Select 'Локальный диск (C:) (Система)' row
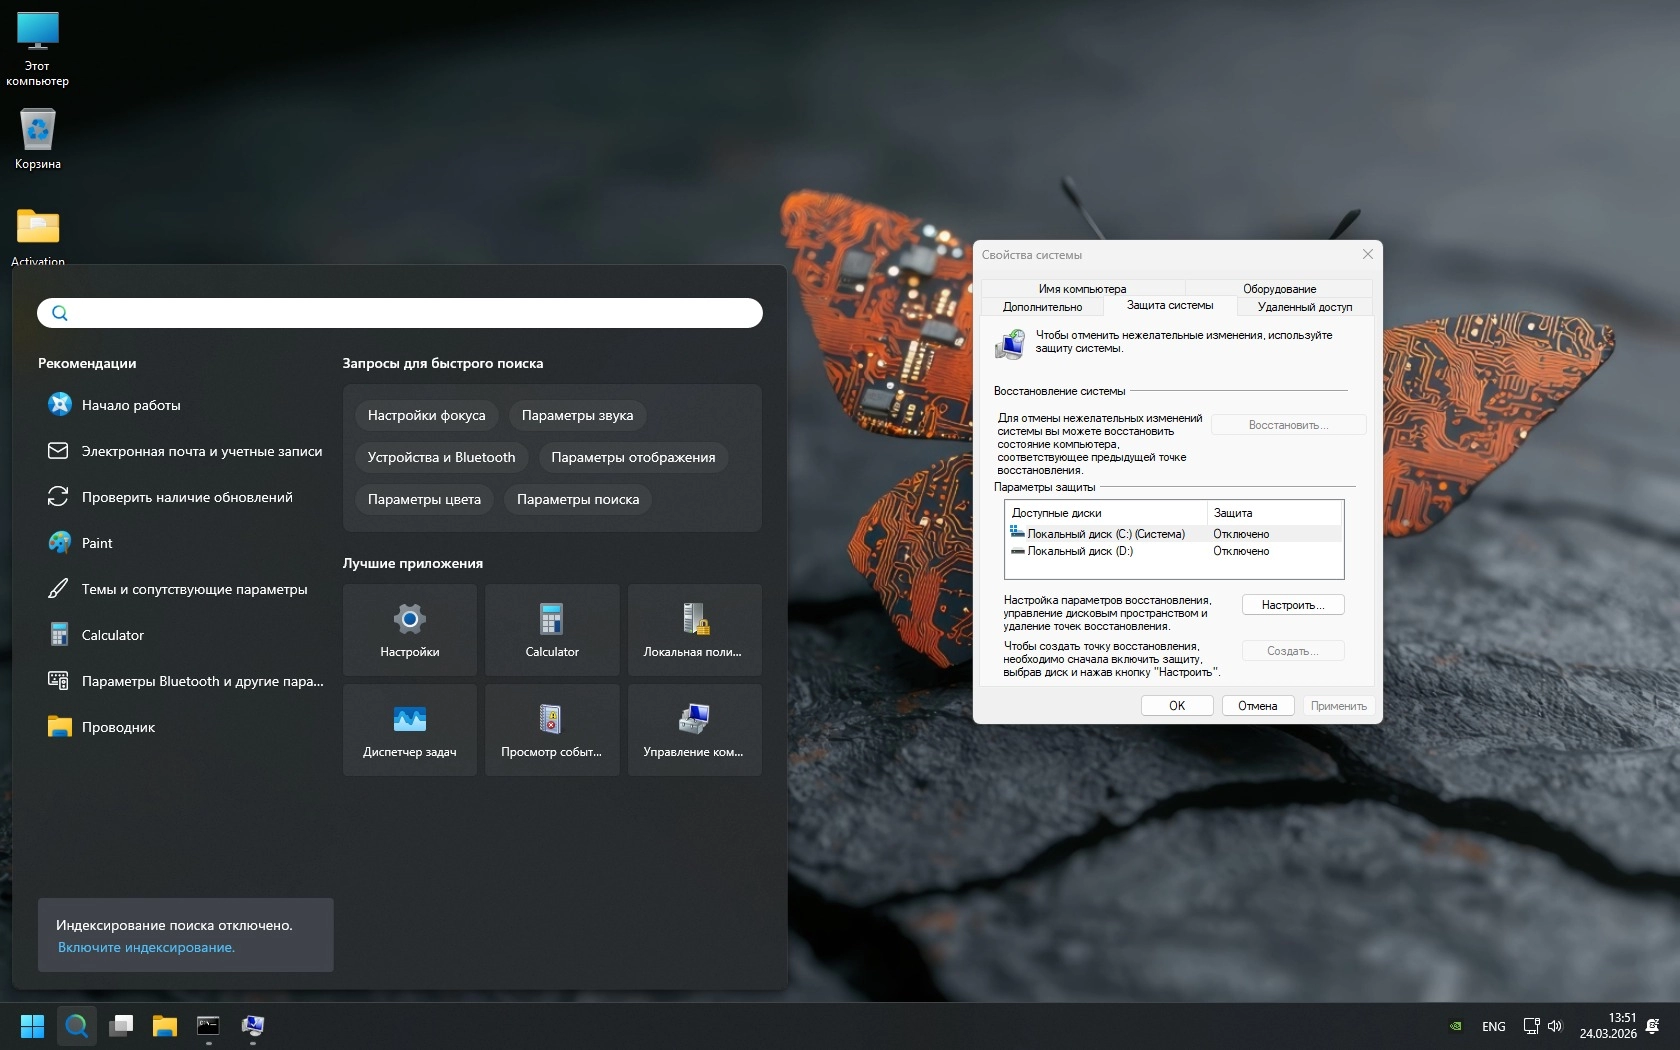 click(1174, 534)
